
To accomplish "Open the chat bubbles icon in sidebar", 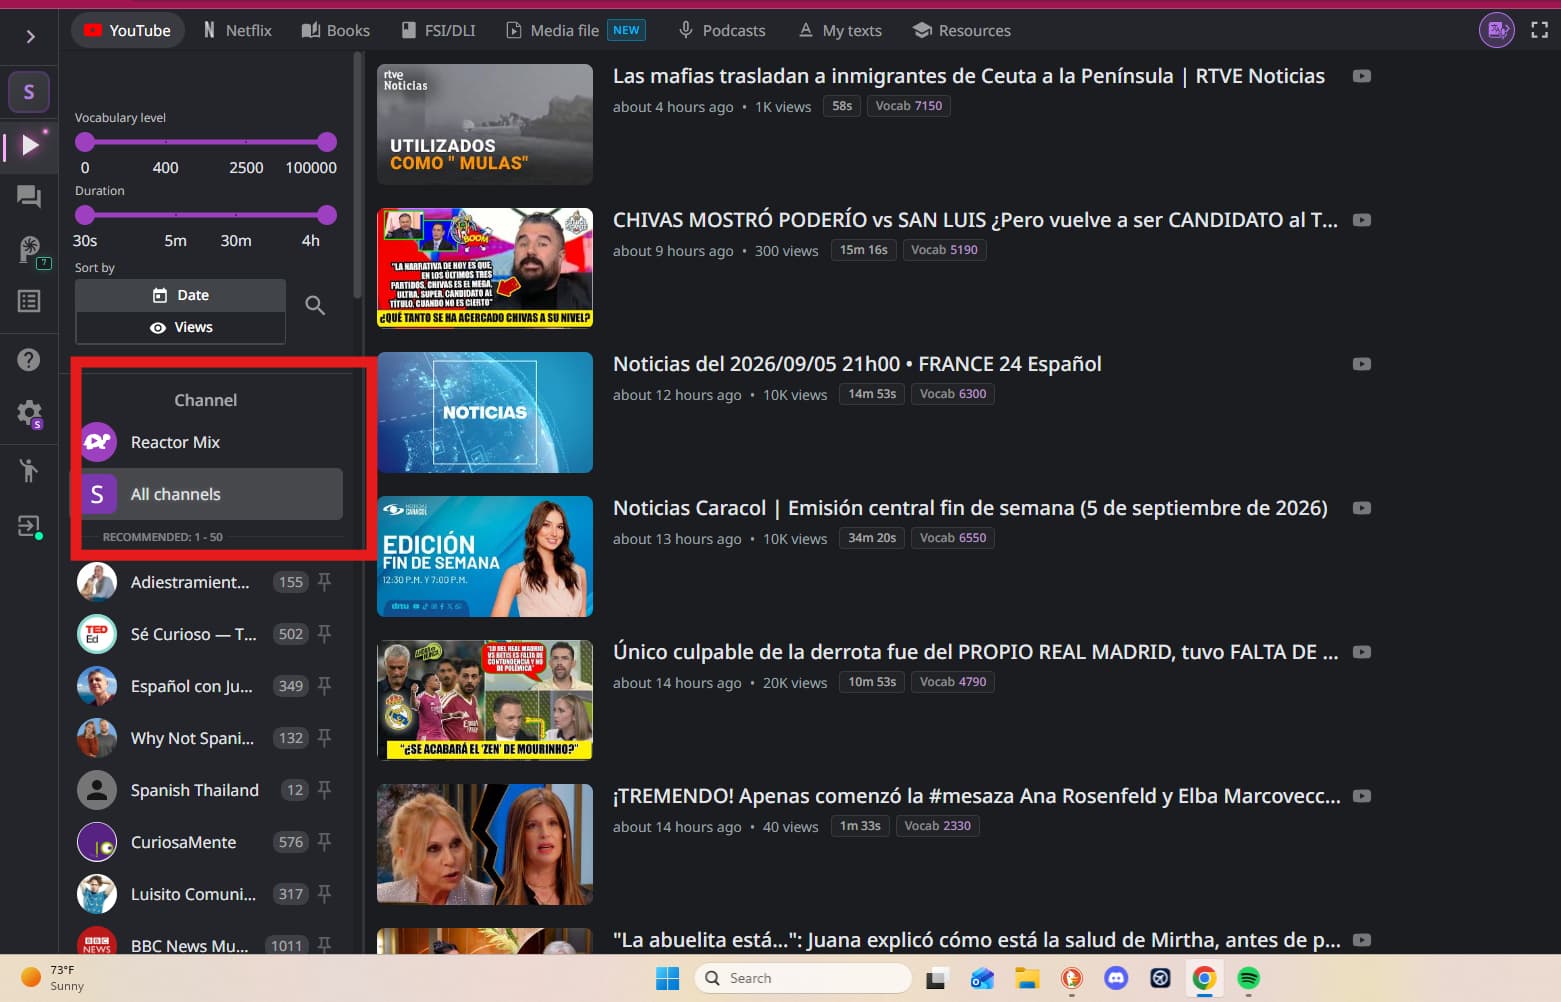I will coord(29,197).
